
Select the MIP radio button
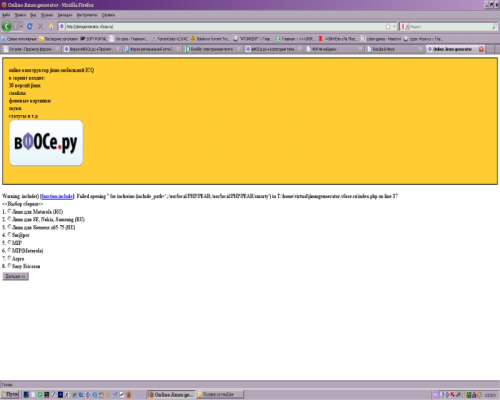pyautogui.click(x=9, y=242)
